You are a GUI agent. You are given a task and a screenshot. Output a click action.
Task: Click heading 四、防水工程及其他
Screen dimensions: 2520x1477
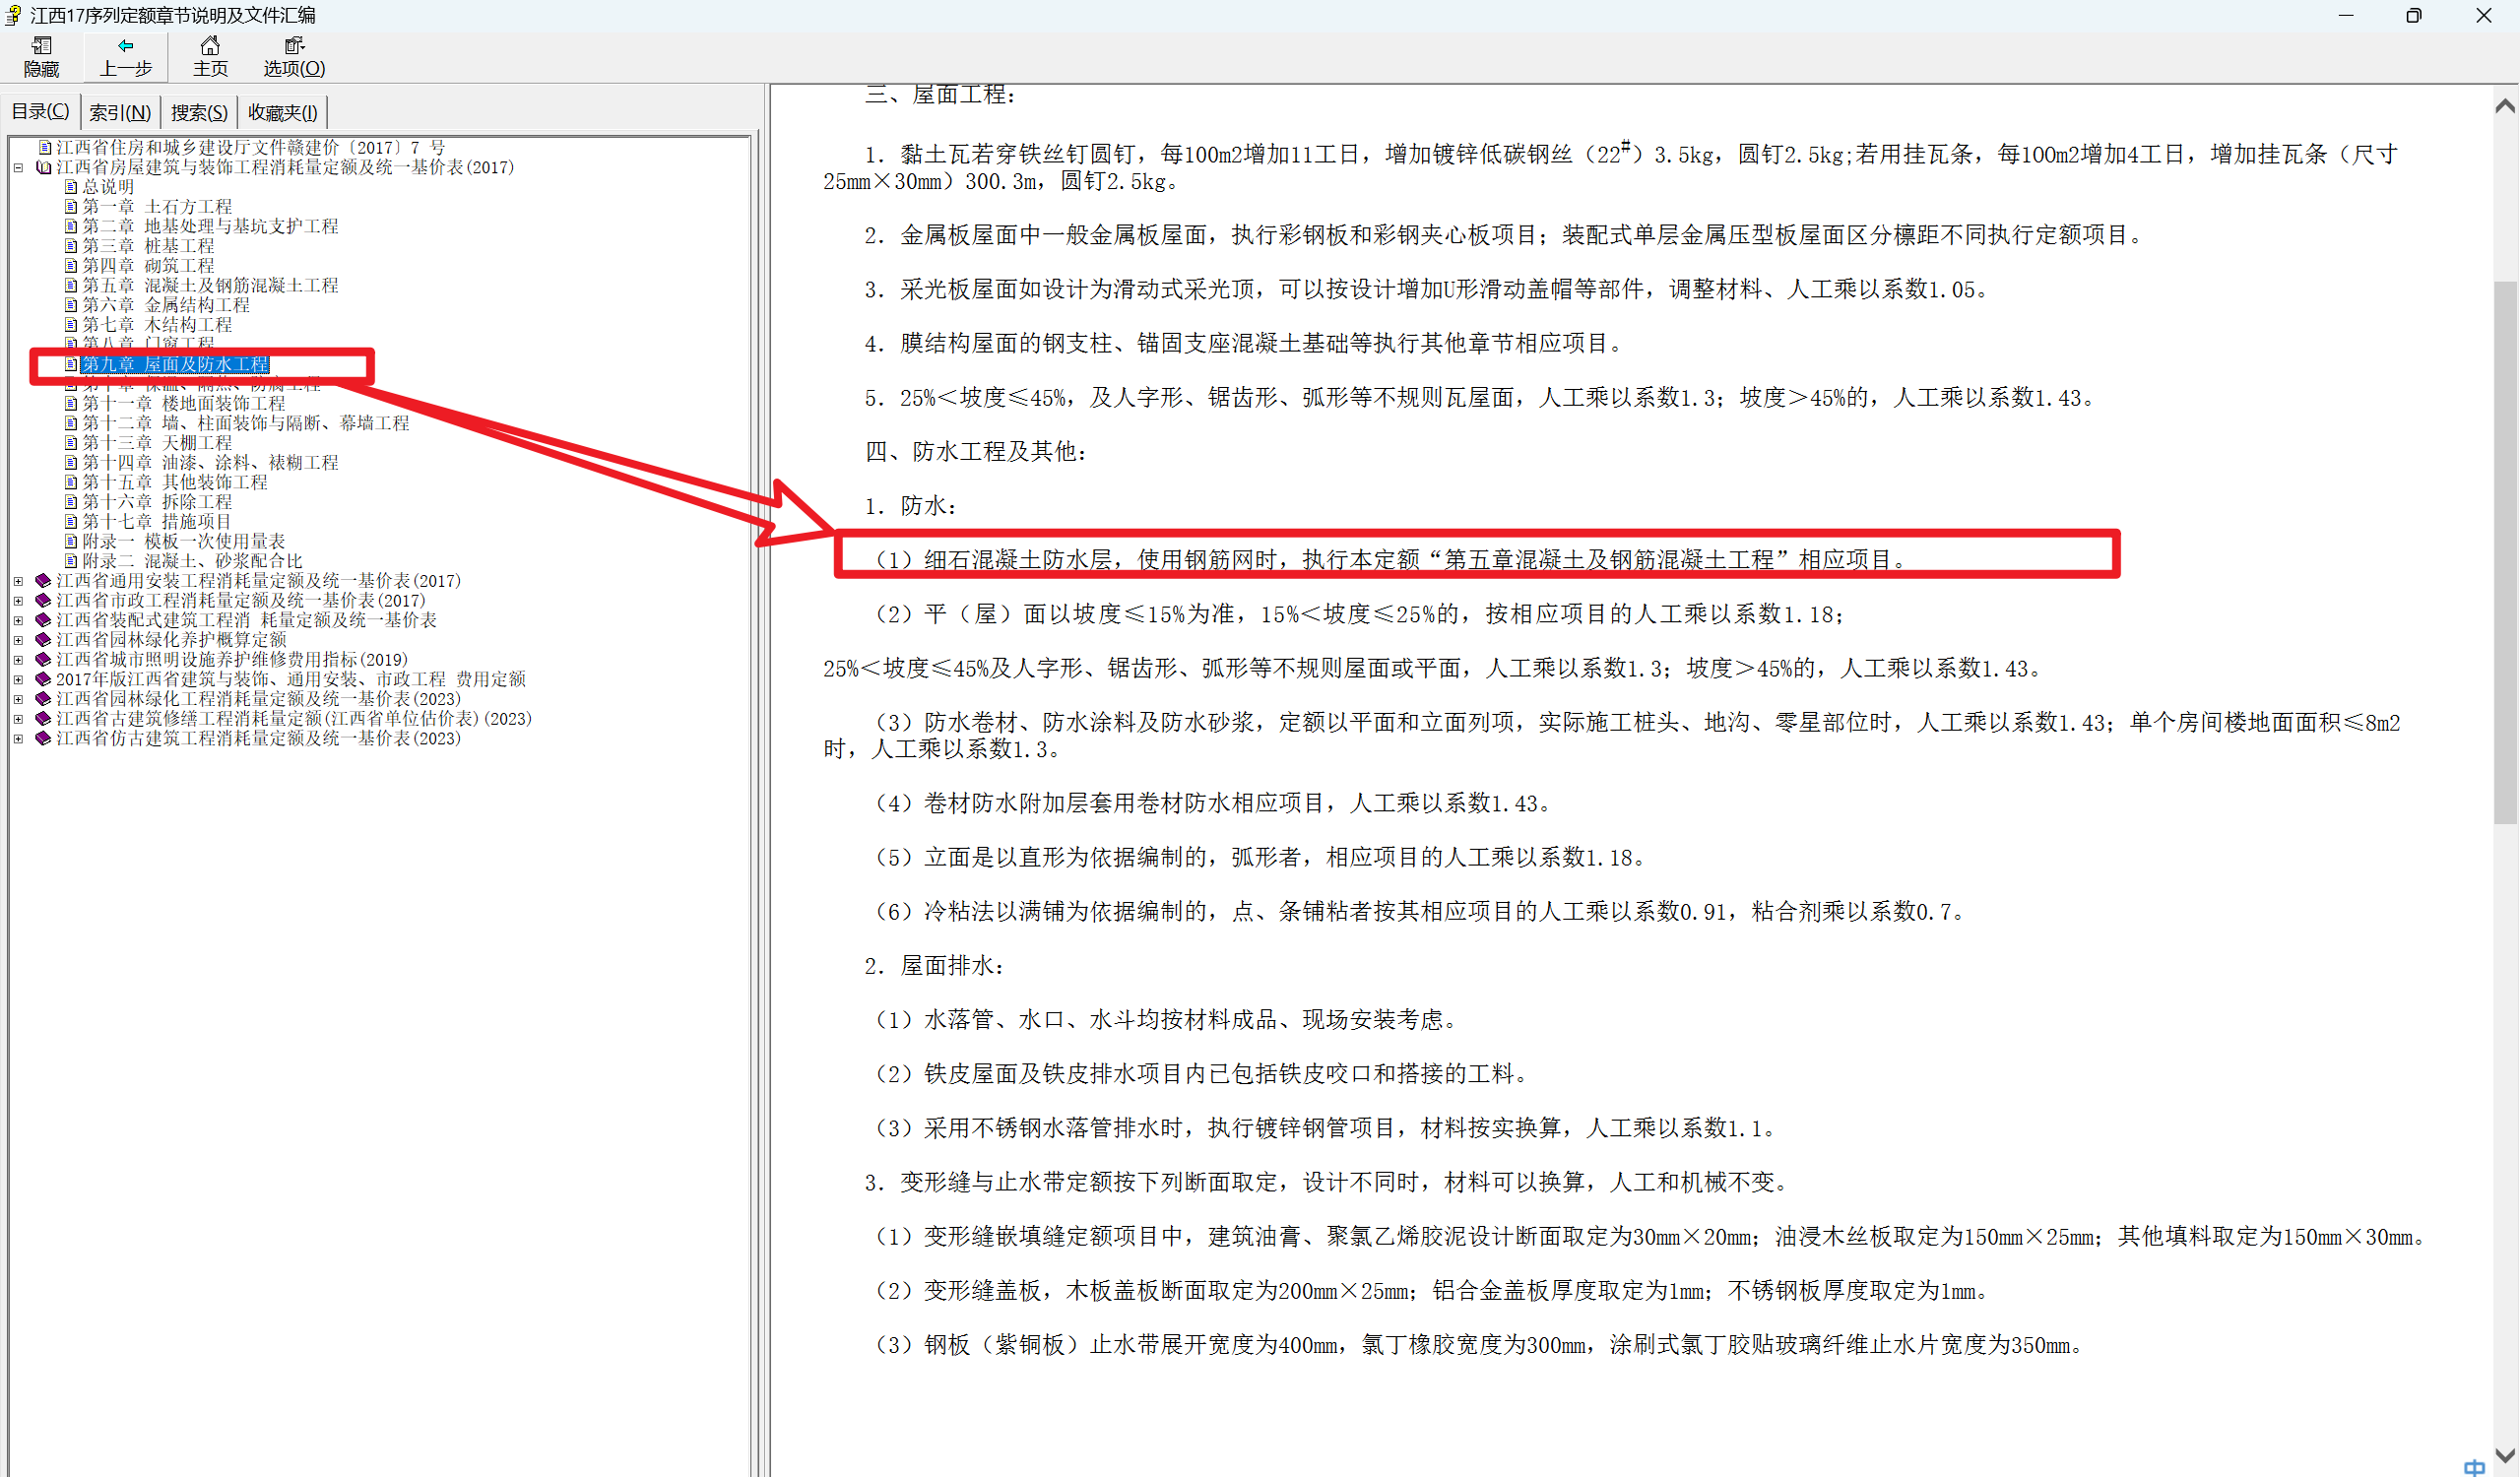(977, 452)
